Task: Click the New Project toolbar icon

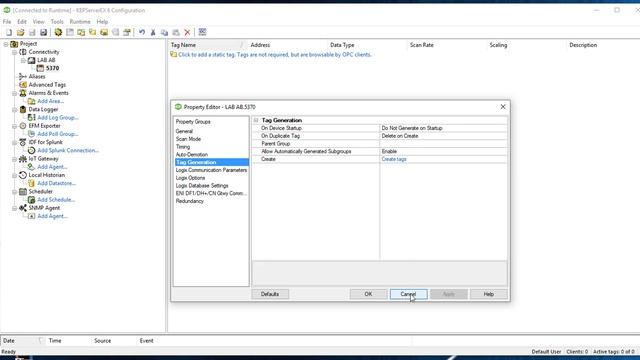Action: tap(9, 32)
